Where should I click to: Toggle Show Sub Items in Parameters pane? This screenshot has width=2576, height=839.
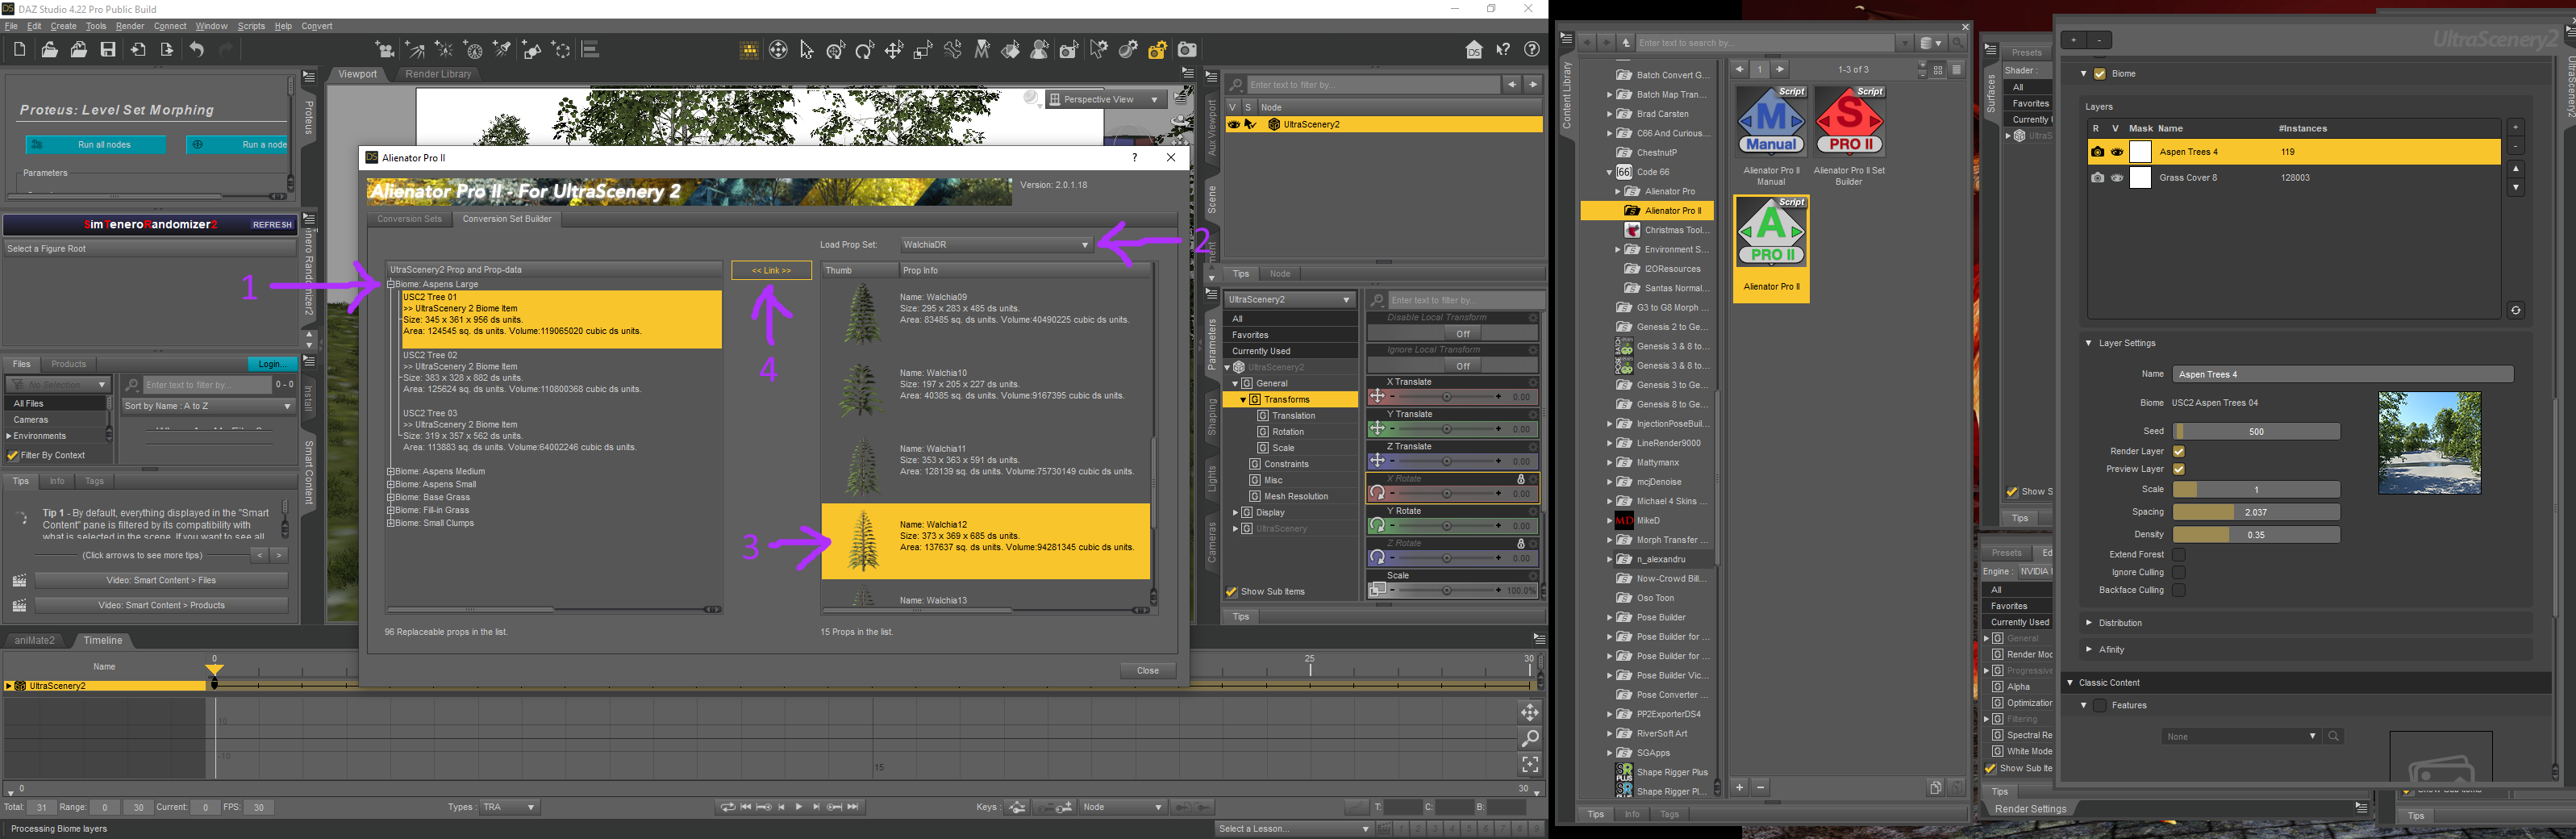pos(1232,592)
